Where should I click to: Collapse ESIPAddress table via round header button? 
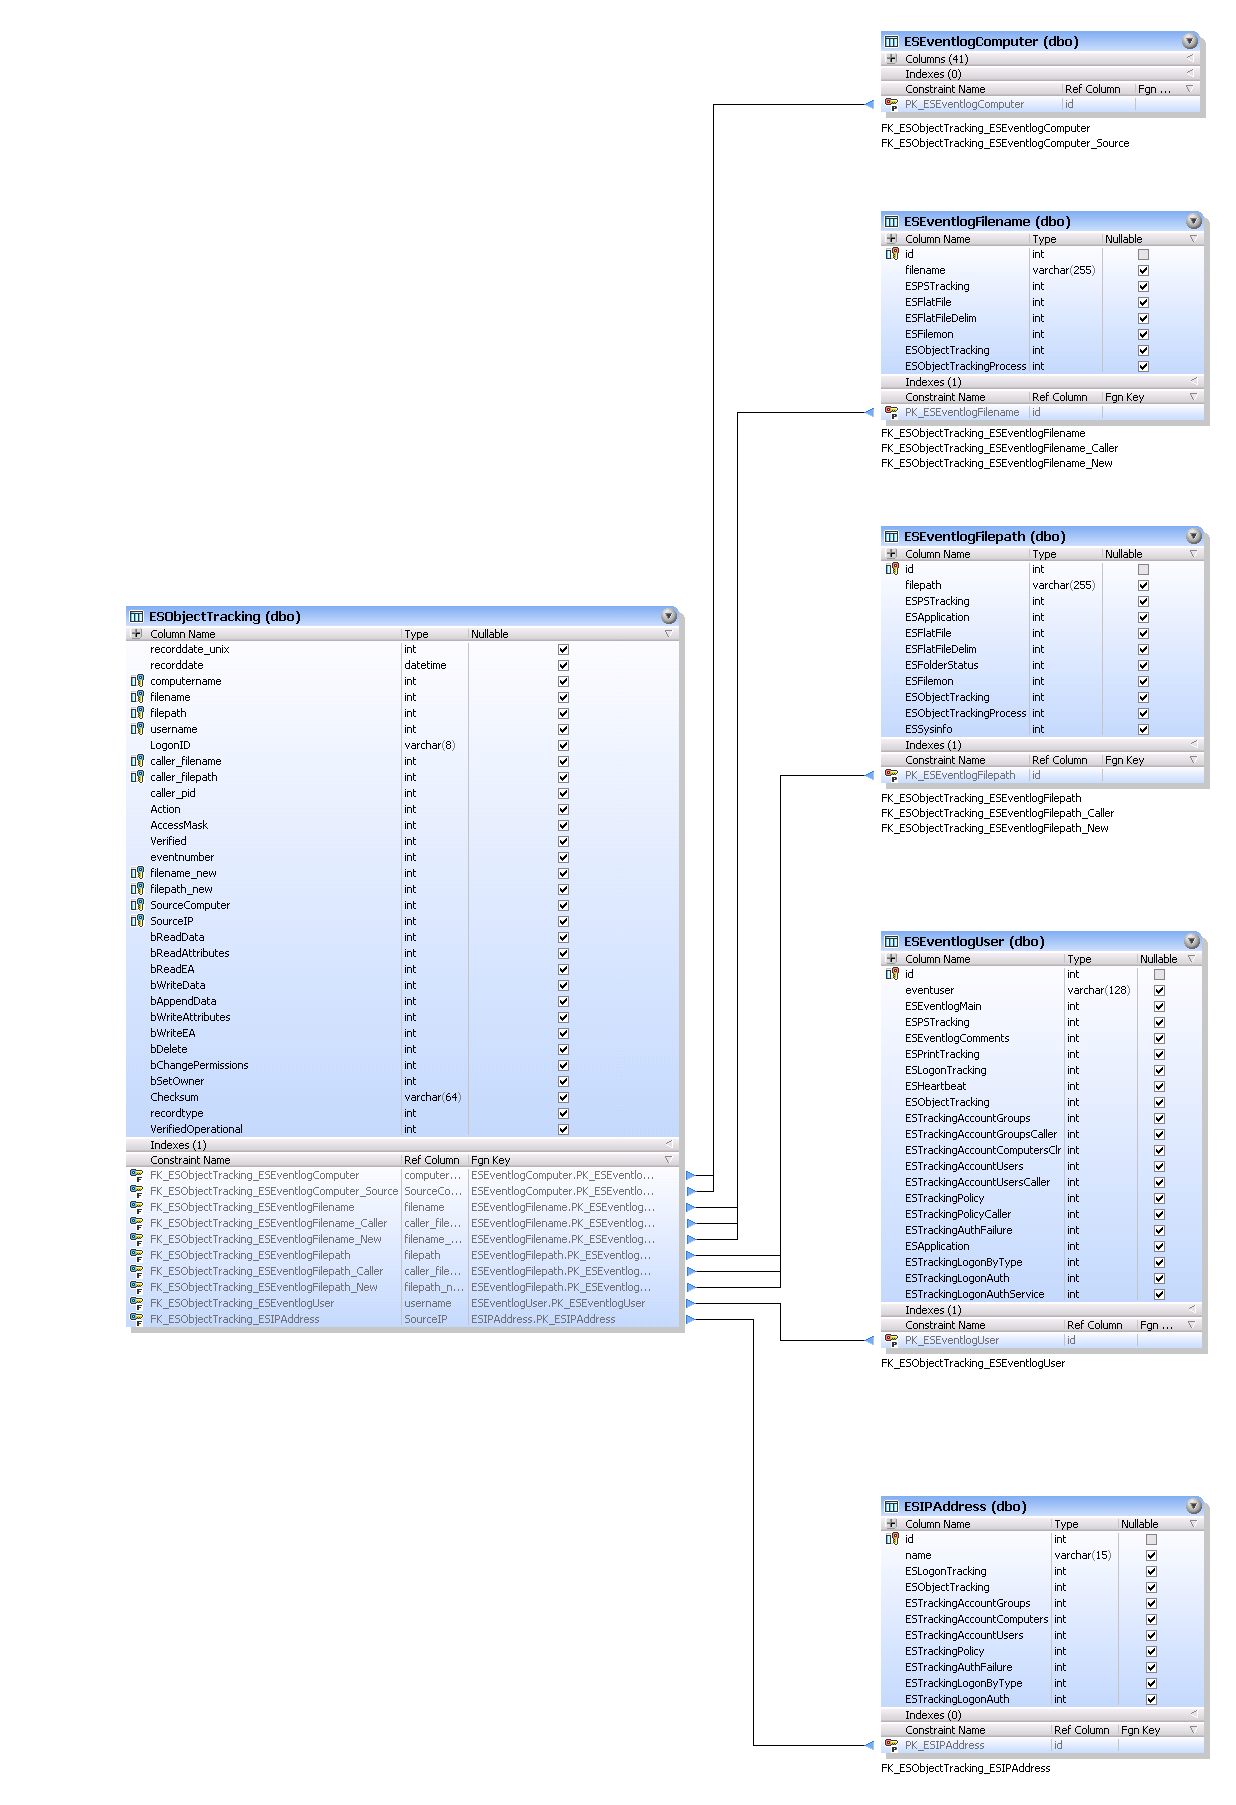point(1194,1506)
